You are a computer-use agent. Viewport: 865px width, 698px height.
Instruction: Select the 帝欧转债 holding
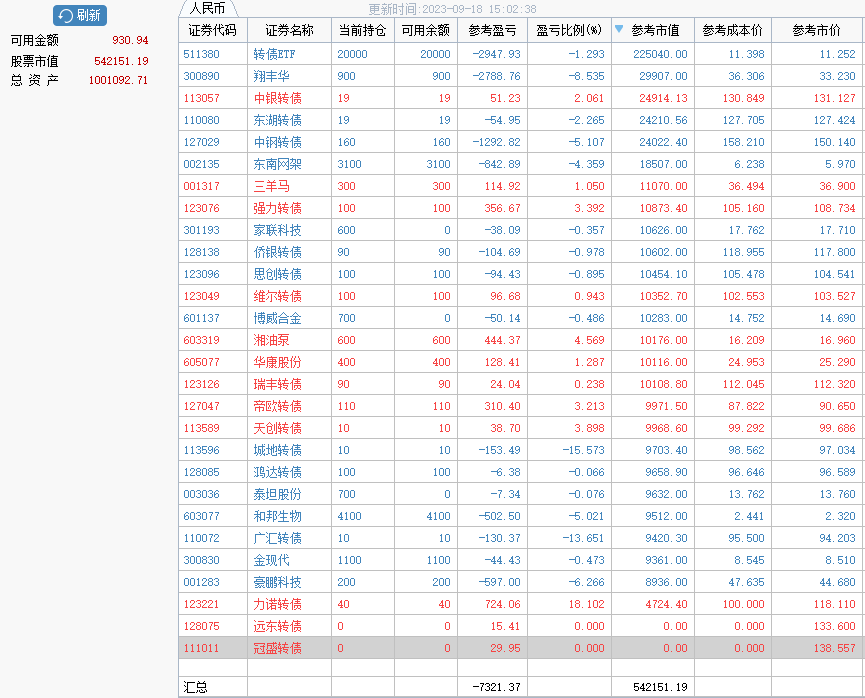click(x=277, y=406)
